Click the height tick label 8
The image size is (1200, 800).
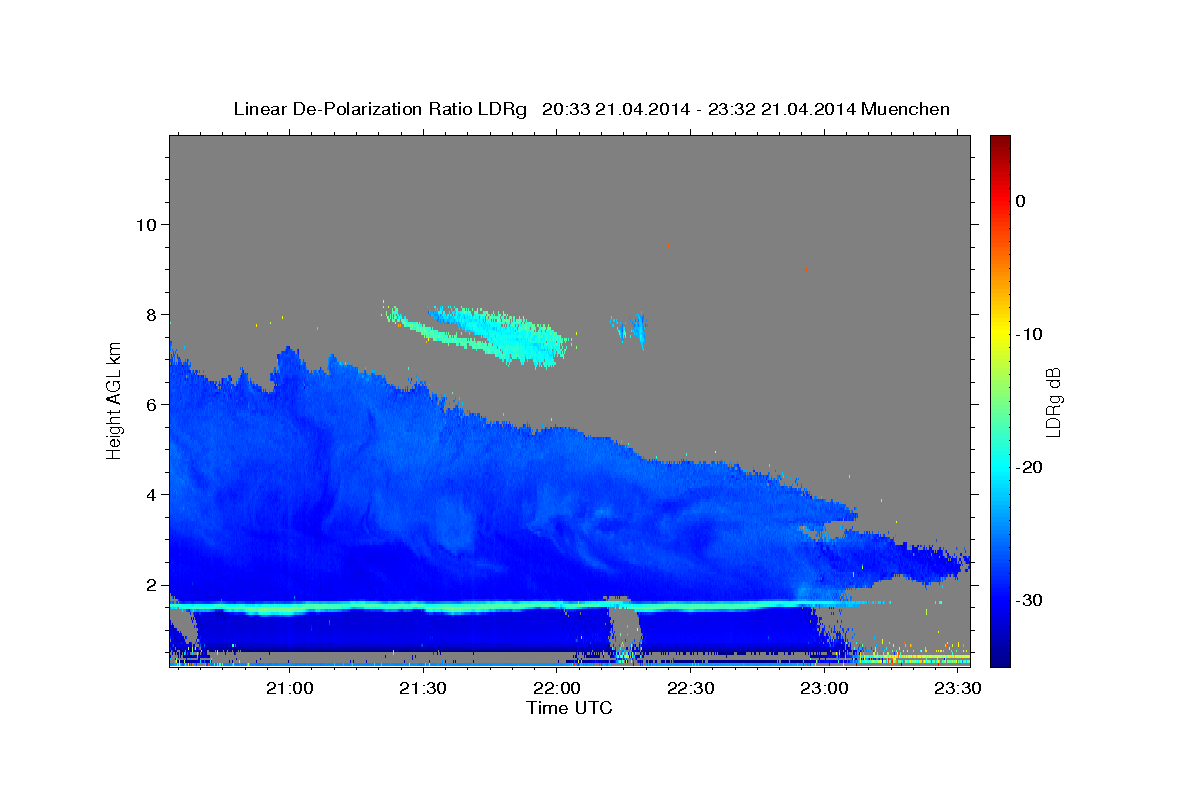click(151, 314)
